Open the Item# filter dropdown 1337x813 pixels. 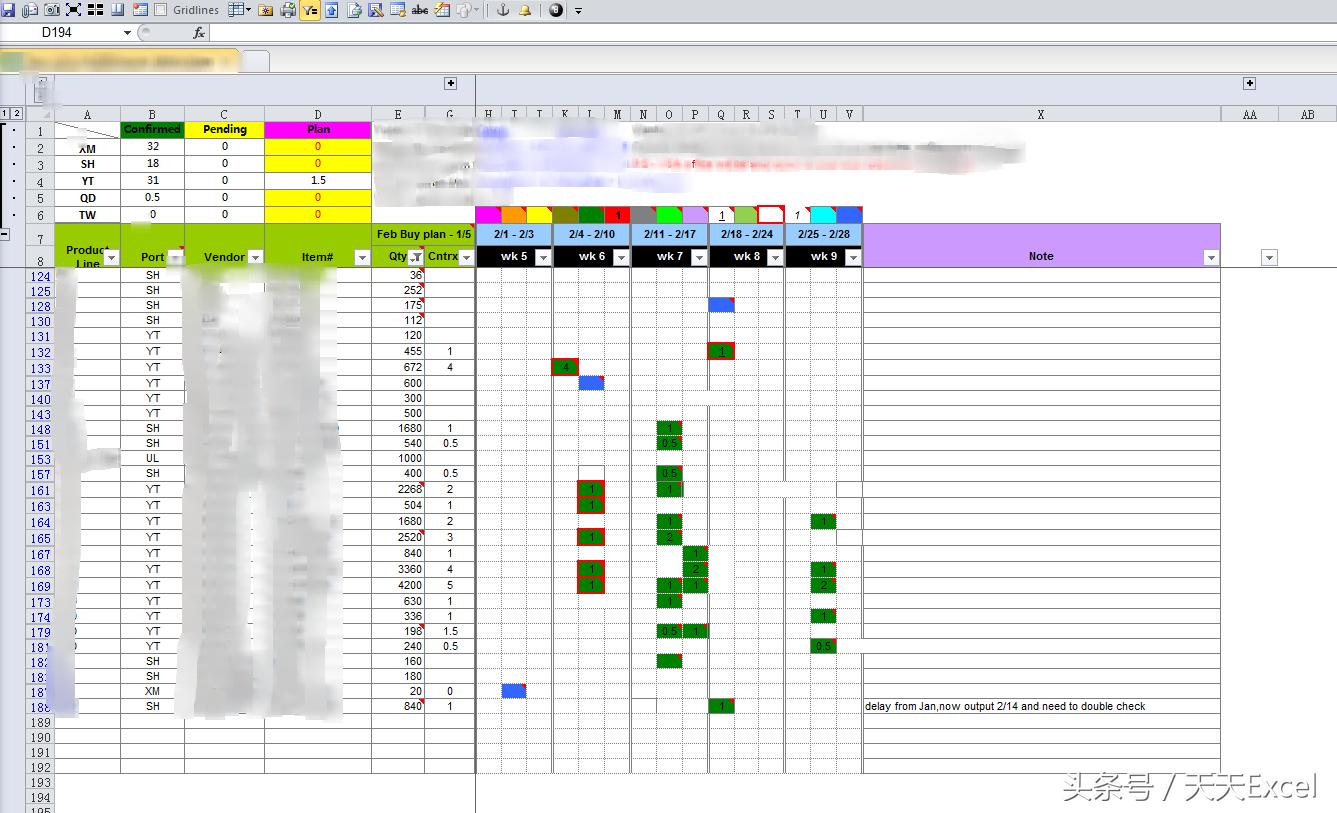tap(362, 258)
